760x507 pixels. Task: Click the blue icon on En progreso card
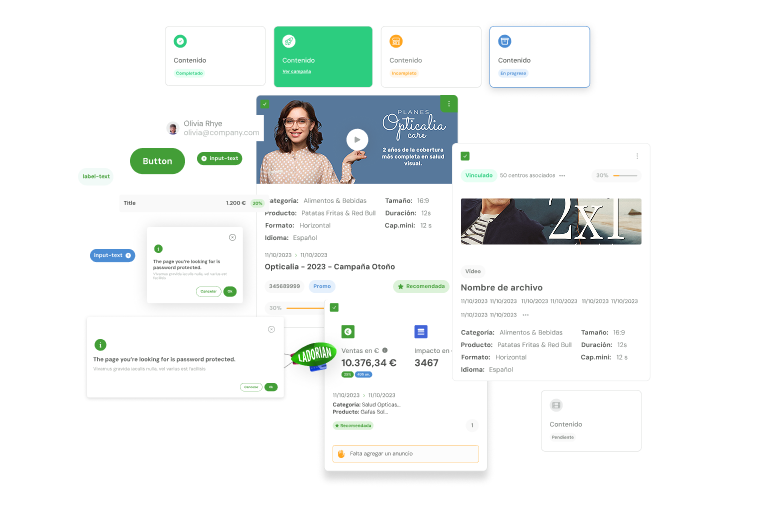coord(505,41)
